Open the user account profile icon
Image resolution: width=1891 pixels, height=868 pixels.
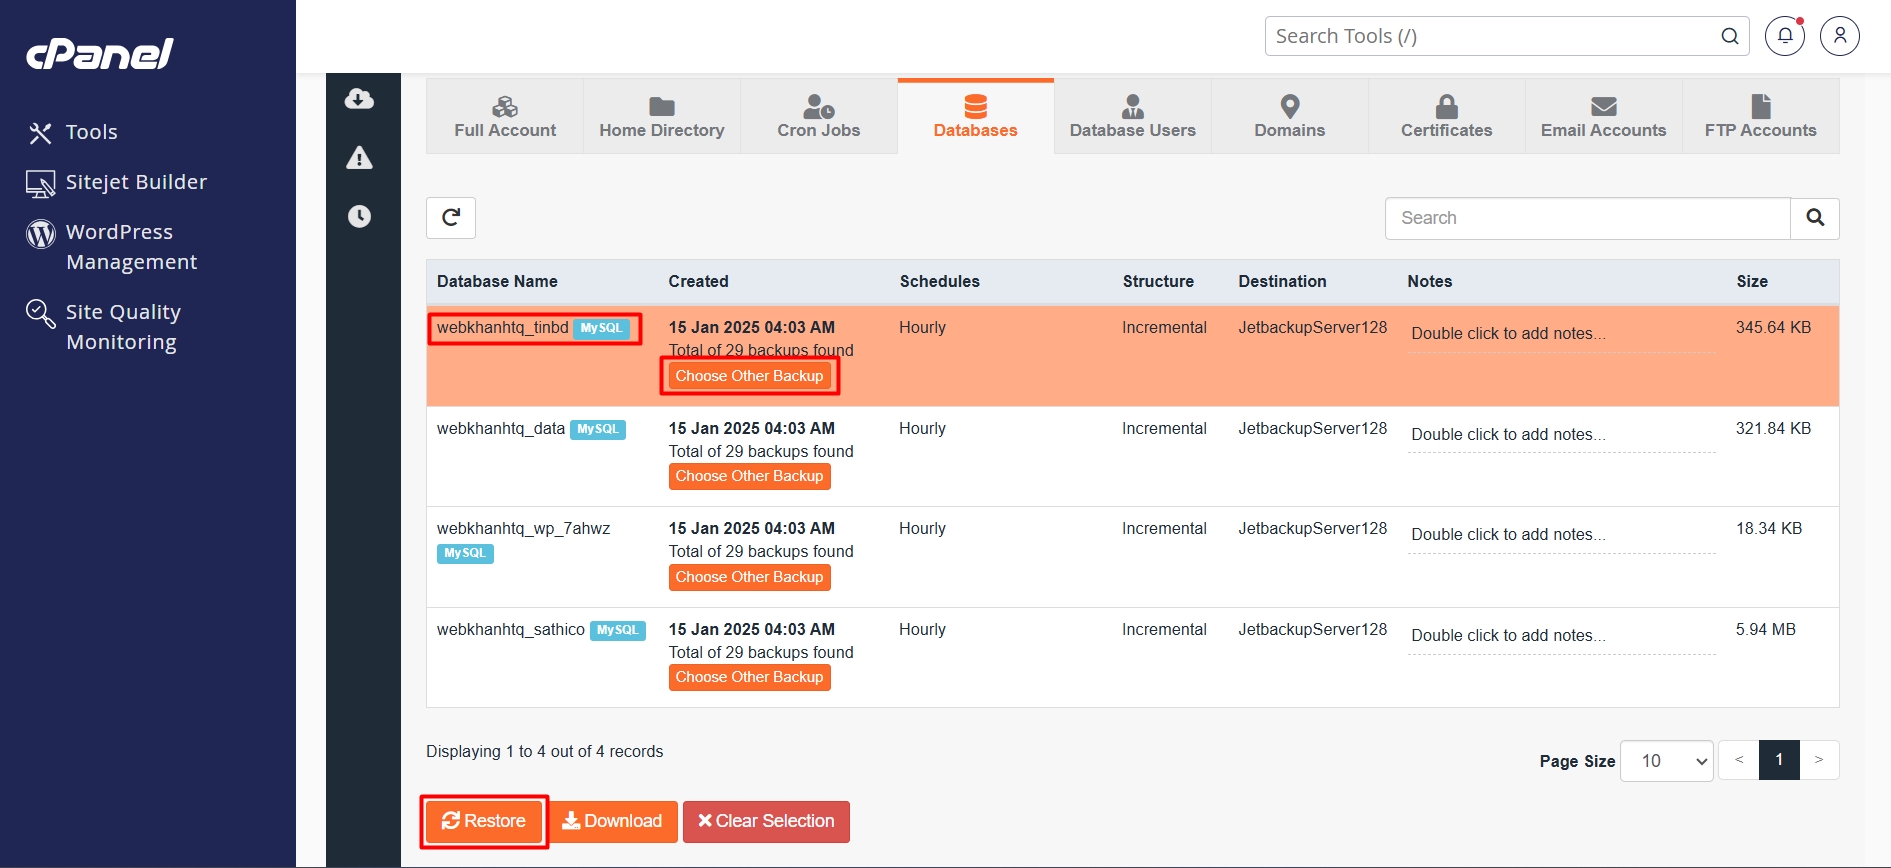coord(1839,36)
